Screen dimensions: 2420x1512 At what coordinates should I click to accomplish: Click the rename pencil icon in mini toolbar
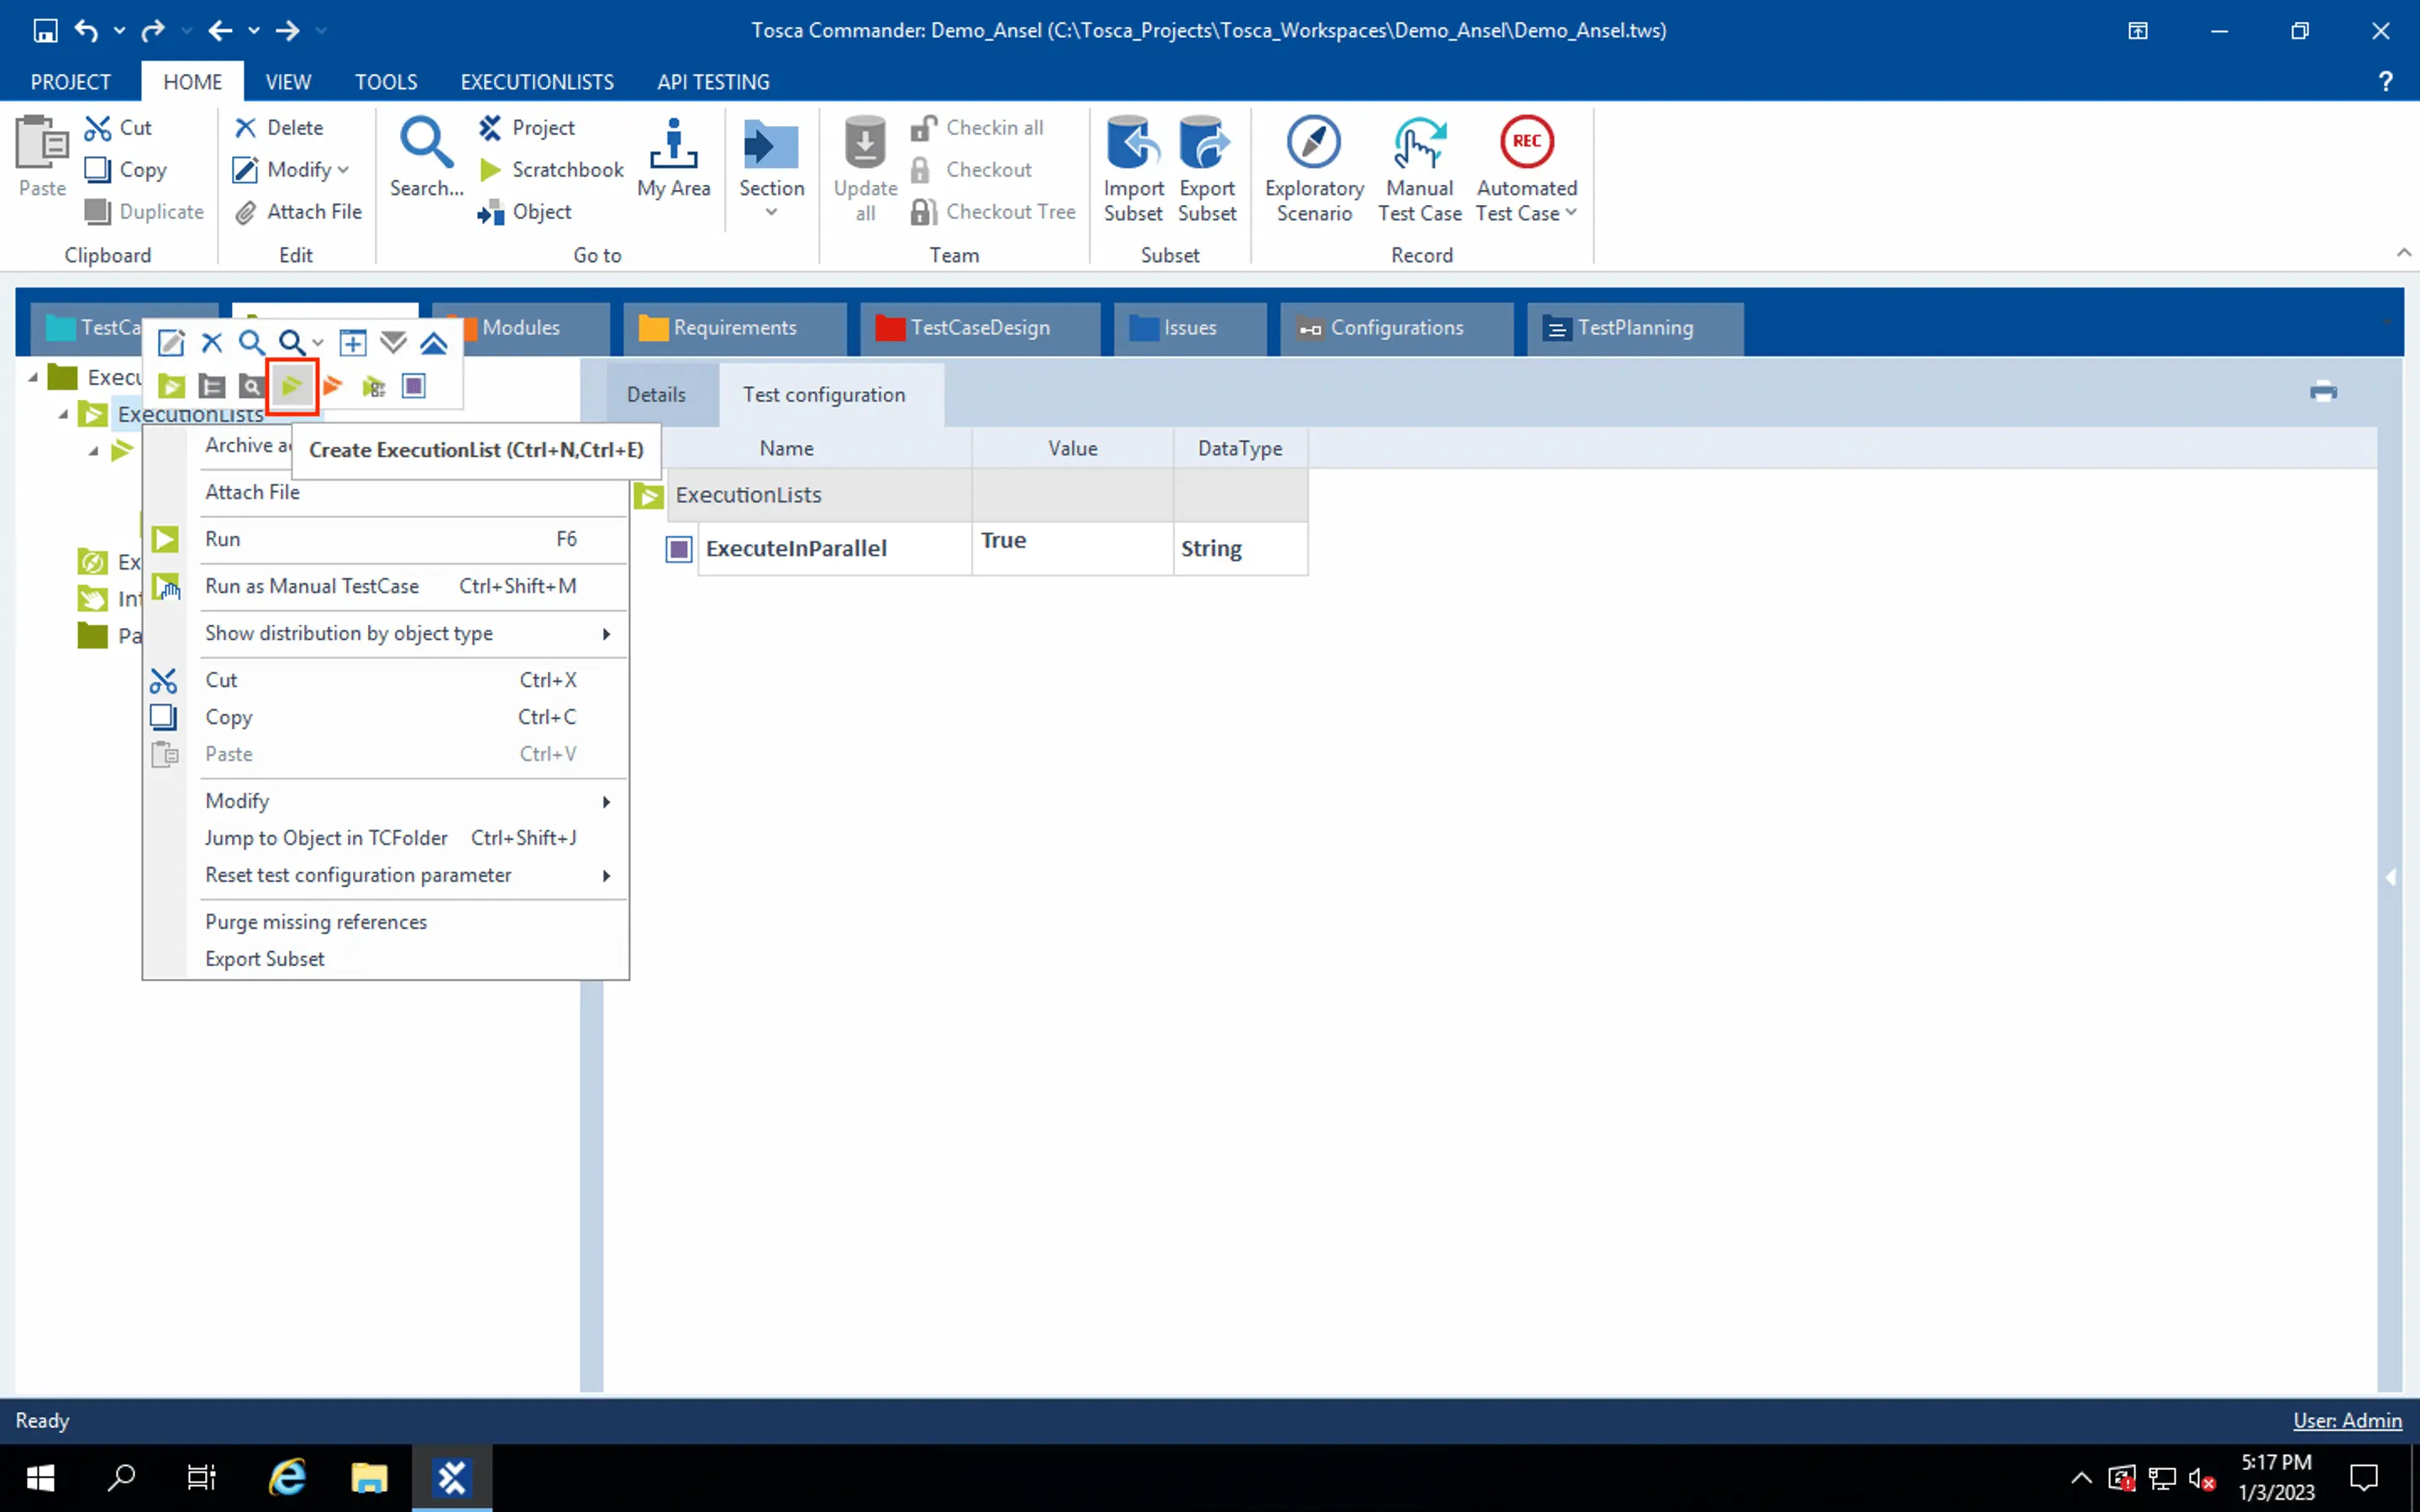coord(171,343)
